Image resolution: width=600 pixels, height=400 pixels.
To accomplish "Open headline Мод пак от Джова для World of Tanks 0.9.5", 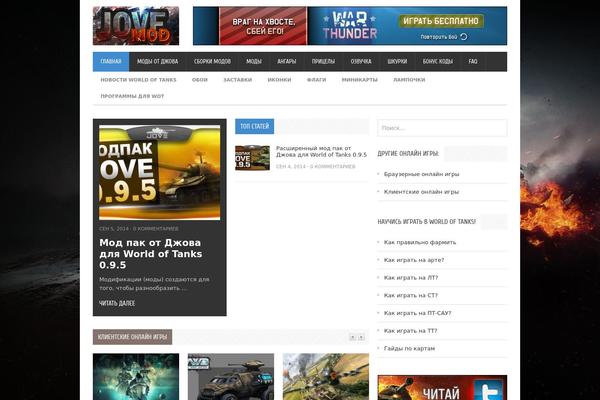I will pos(150,254).
